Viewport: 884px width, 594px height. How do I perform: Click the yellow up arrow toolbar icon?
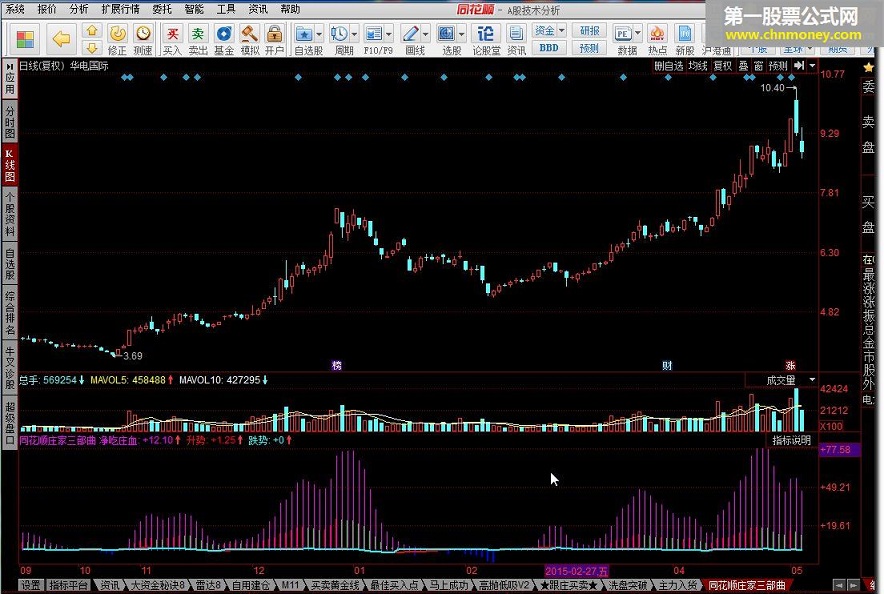coord(92,30)
